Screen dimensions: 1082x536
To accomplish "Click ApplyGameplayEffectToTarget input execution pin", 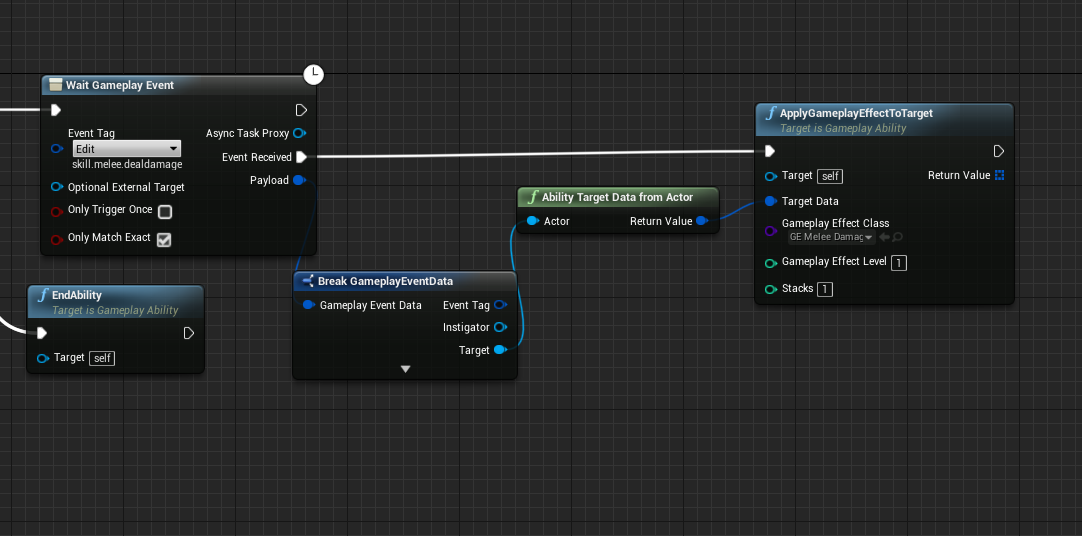I will 769,151.
